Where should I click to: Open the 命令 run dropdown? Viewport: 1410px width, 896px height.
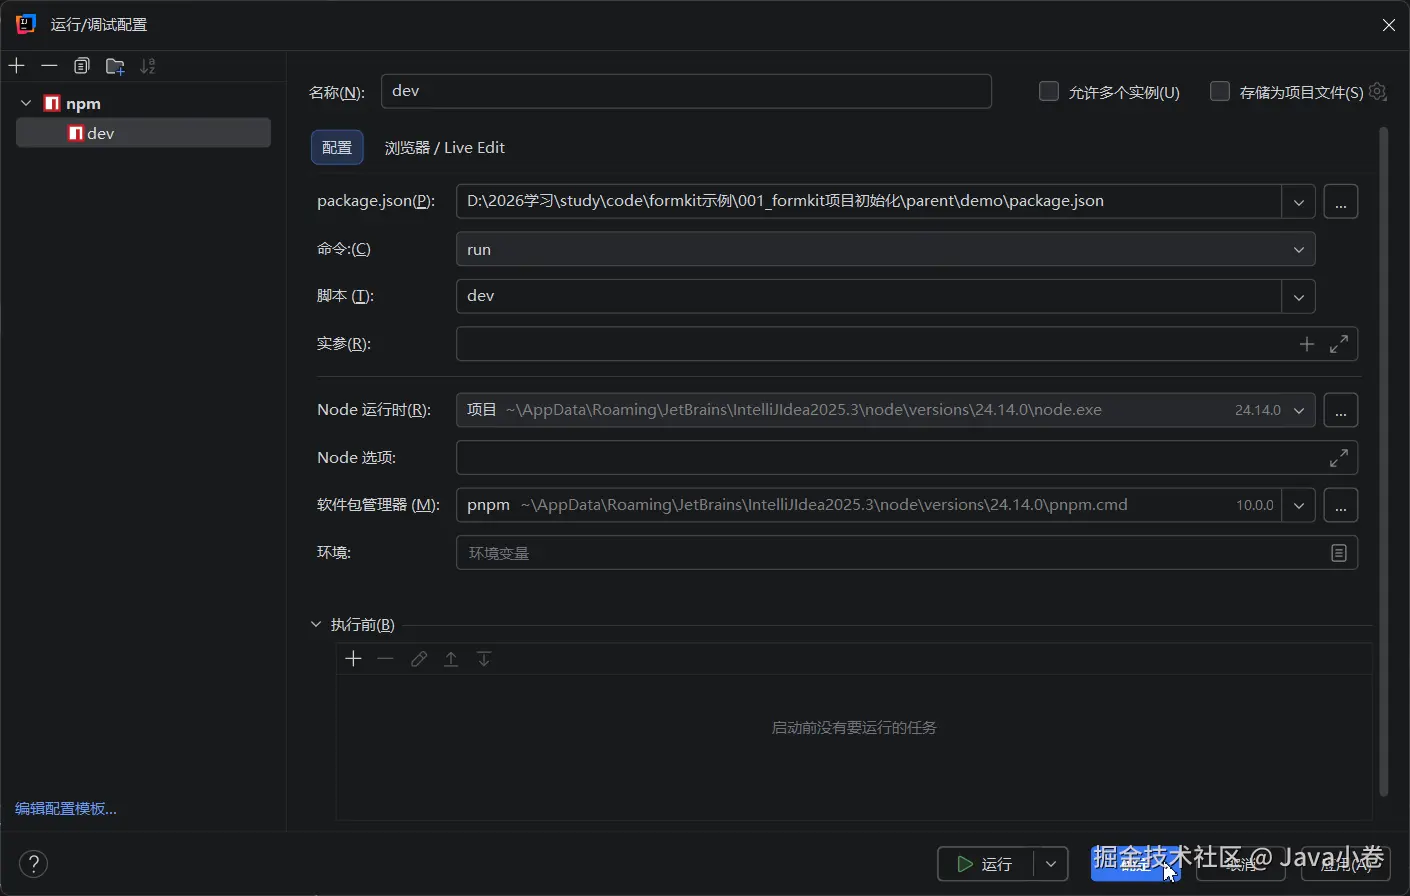coord(1299,249)
